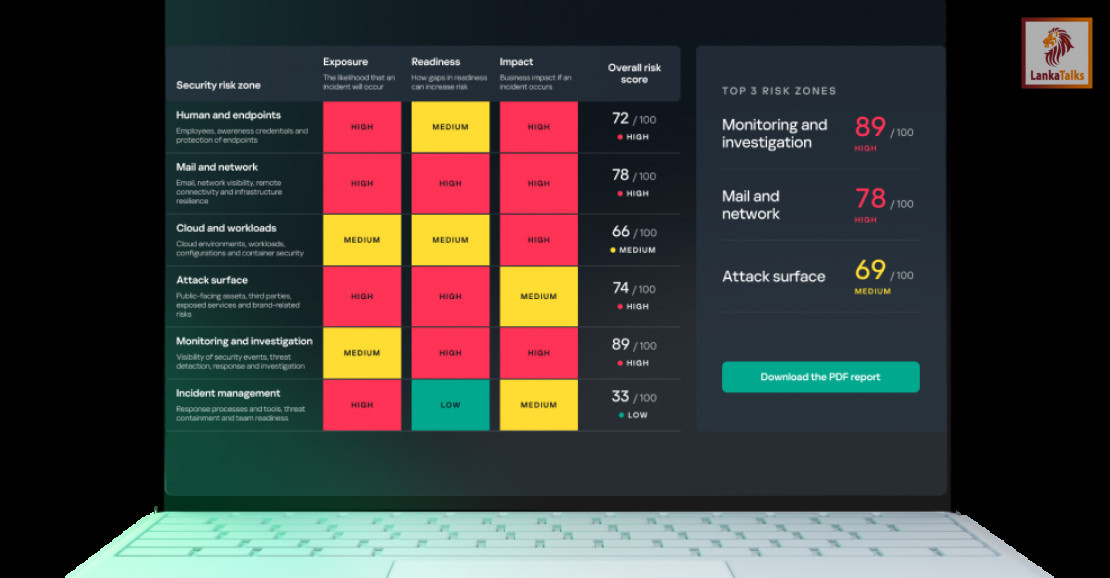1110x578 pixels.
Task: Select HIGH Readiness cell for Attack surface
Action: tap(450, 296)
